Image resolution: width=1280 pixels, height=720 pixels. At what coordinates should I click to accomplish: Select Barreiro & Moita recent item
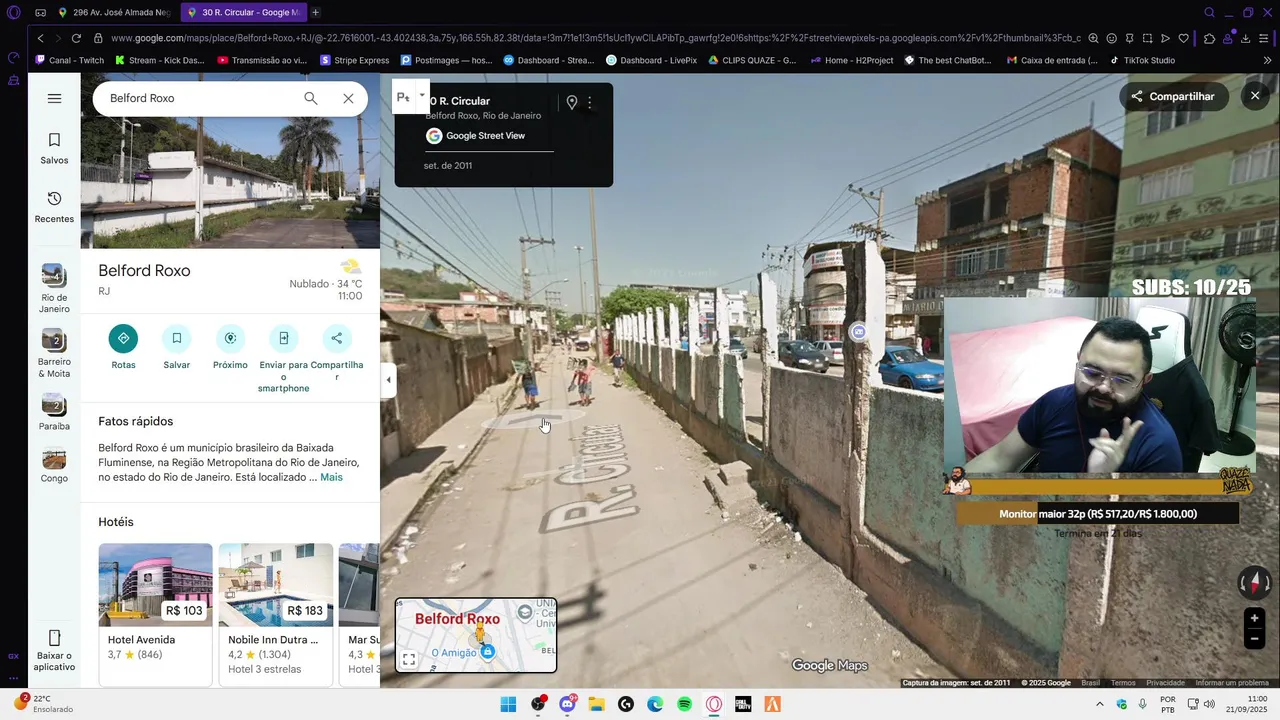click(x=54, y=353)
